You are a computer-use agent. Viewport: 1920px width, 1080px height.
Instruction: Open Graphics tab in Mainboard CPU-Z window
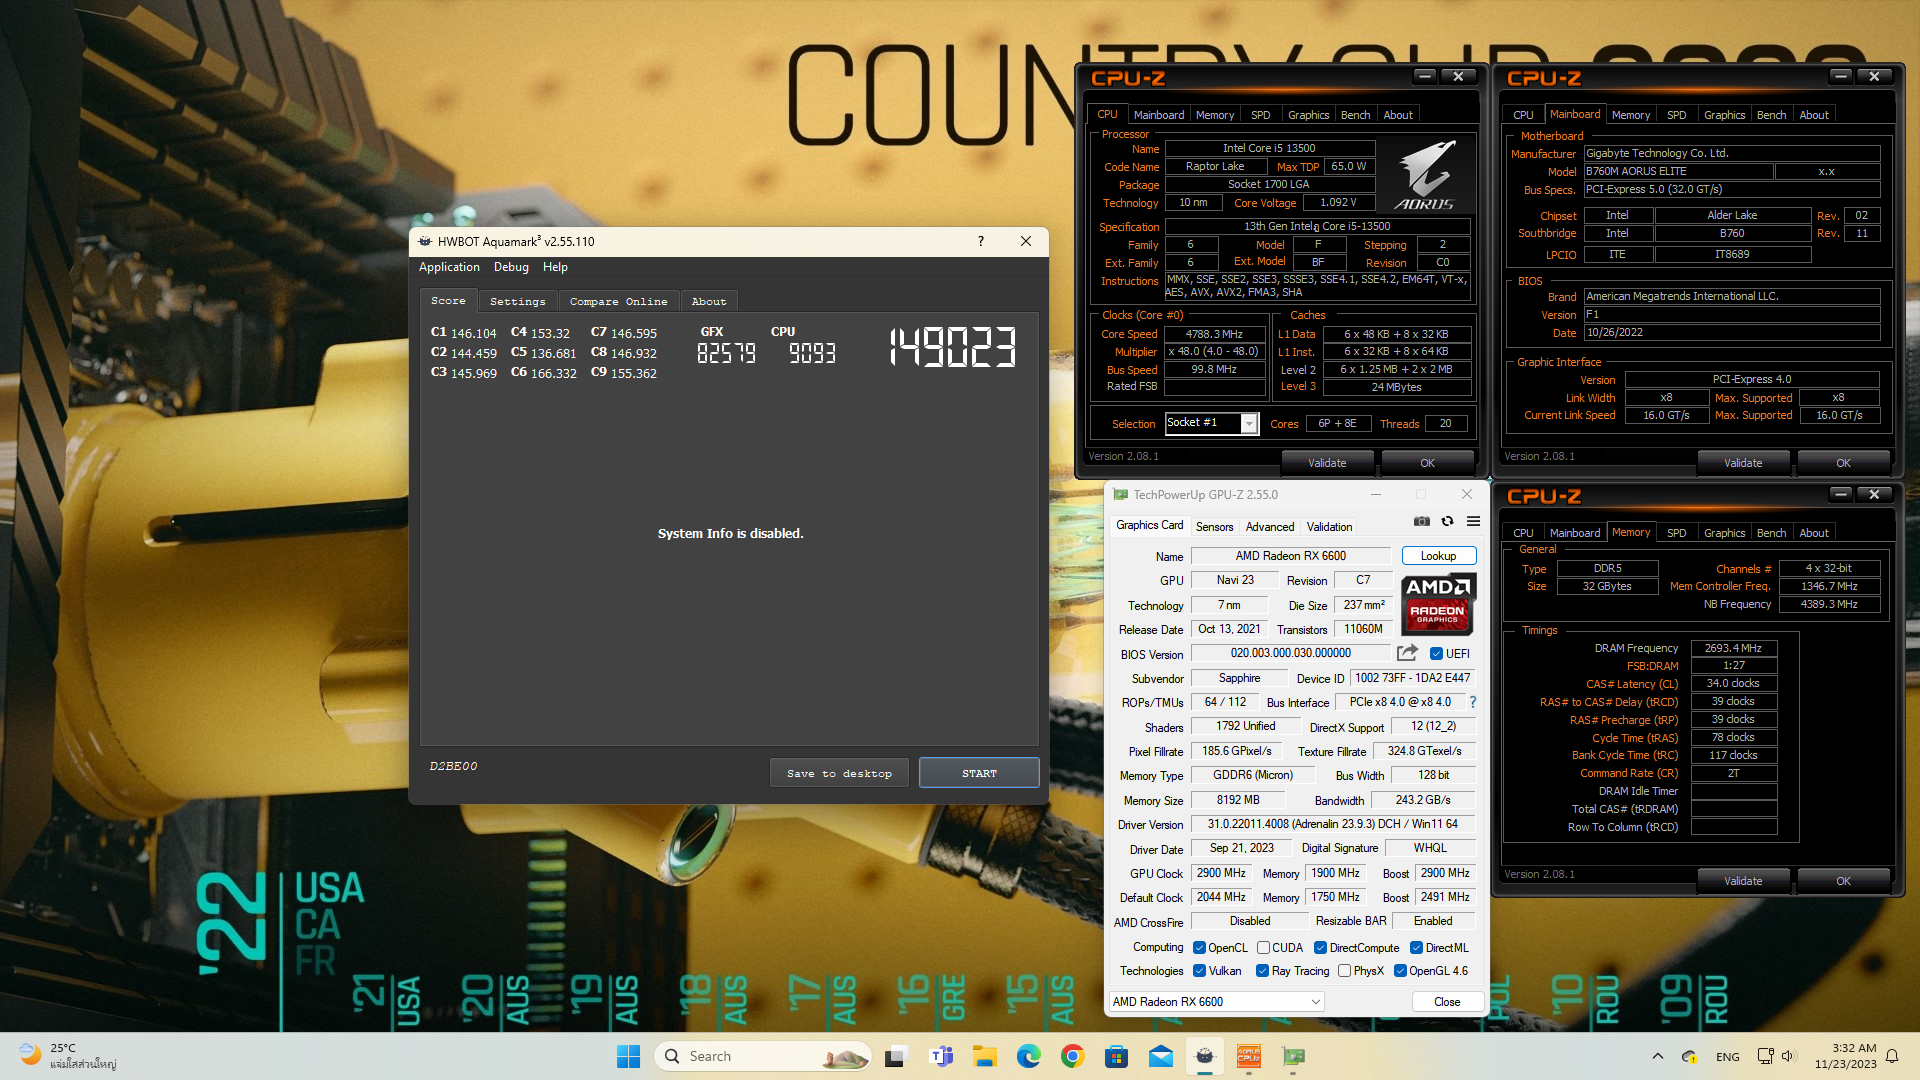coord(1724,115)
